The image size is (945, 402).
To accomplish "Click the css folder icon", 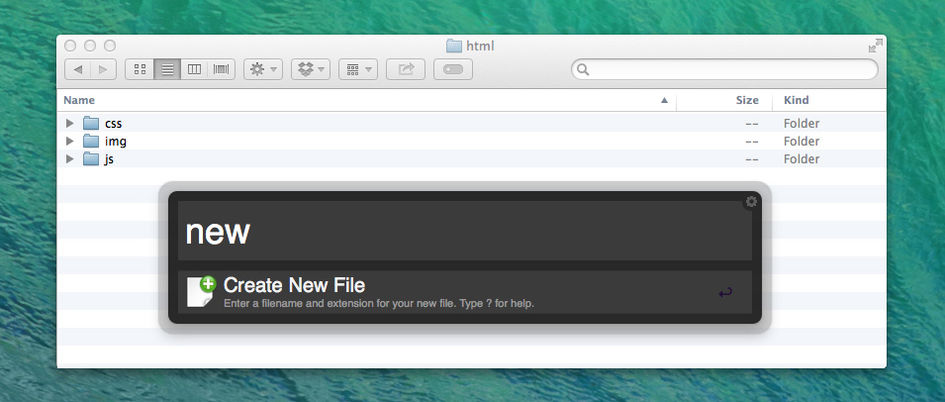I will pyautogui.click(x=91, y=124).
